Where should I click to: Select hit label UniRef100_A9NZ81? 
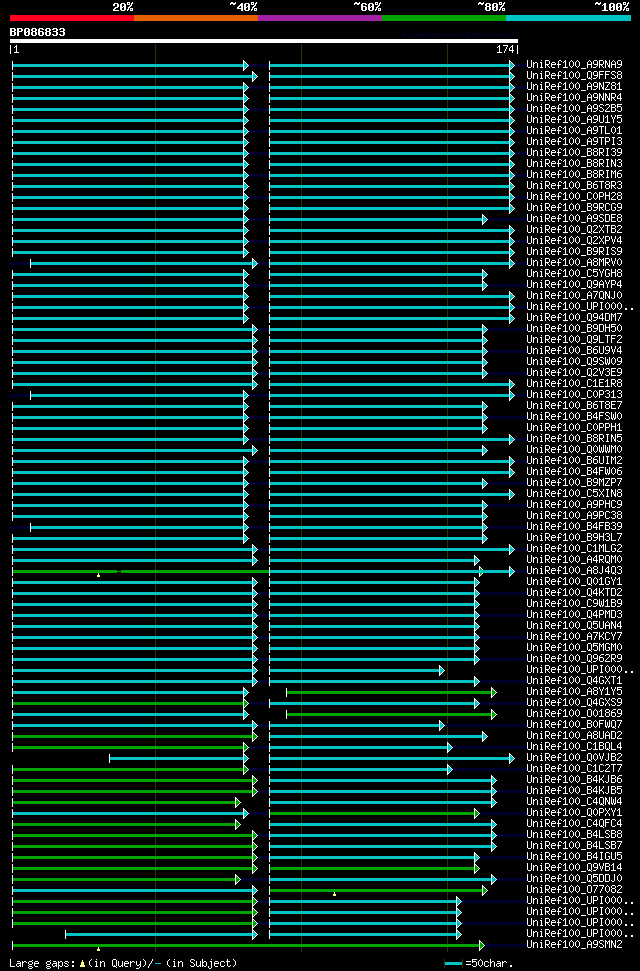(x=574, y=87)
